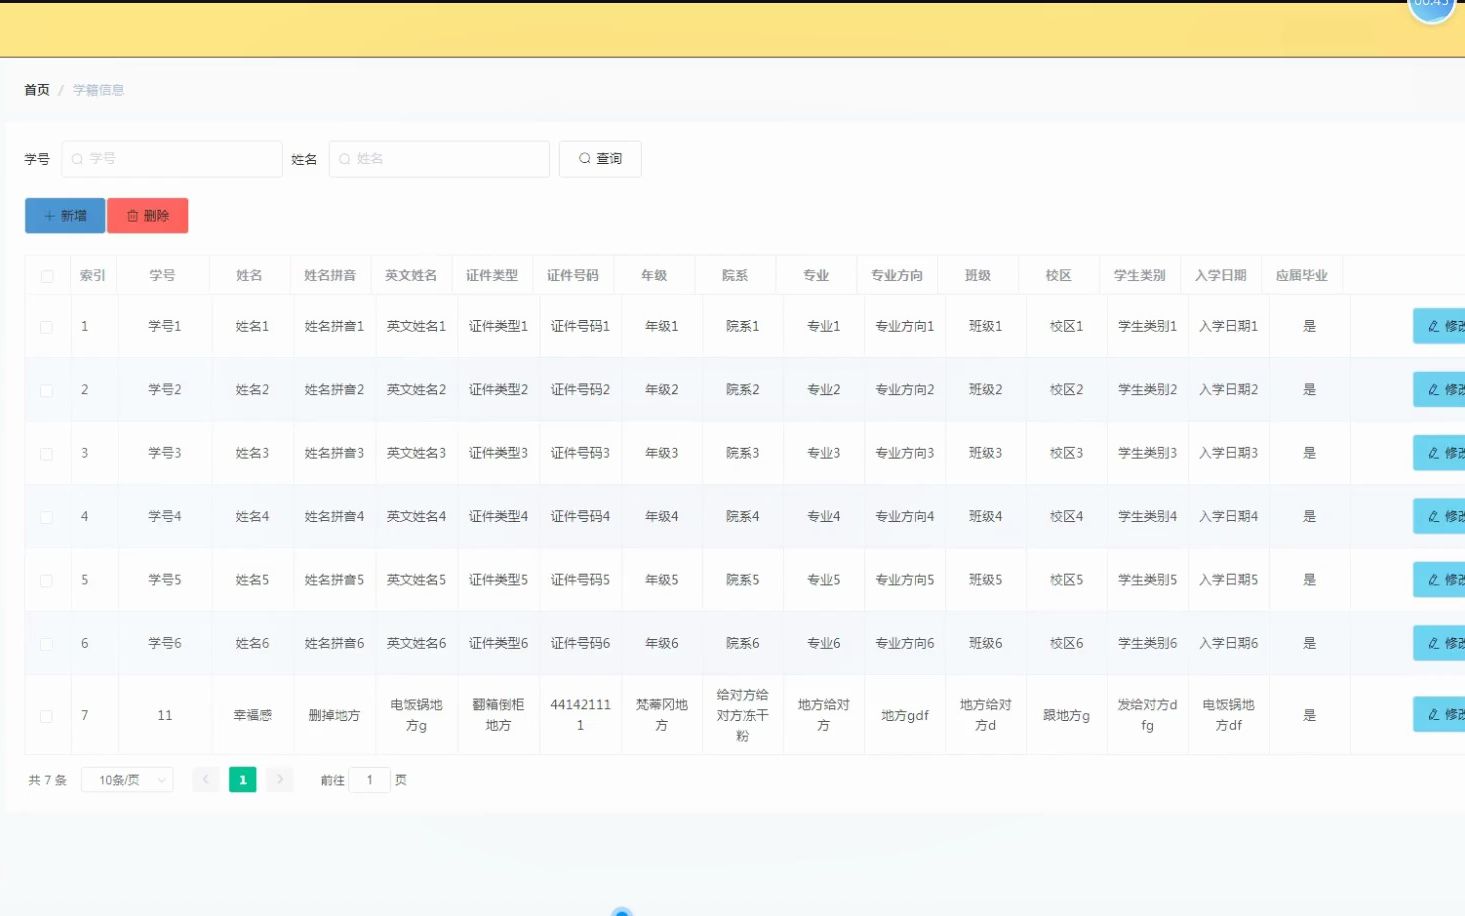Click the 证件类型 column header
This screenshot has width=1465, height=916.
point(492,275)
